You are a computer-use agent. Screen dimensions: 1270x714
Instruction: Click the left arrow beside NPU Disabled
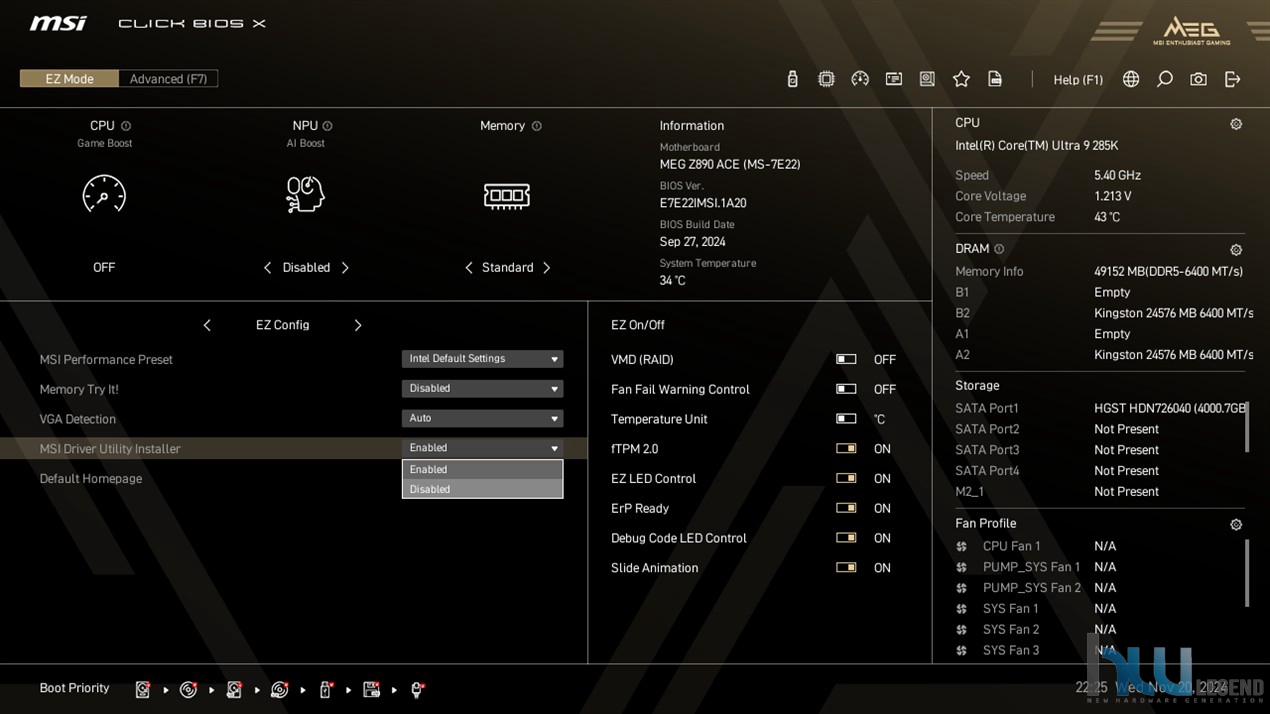click(267, 268)
